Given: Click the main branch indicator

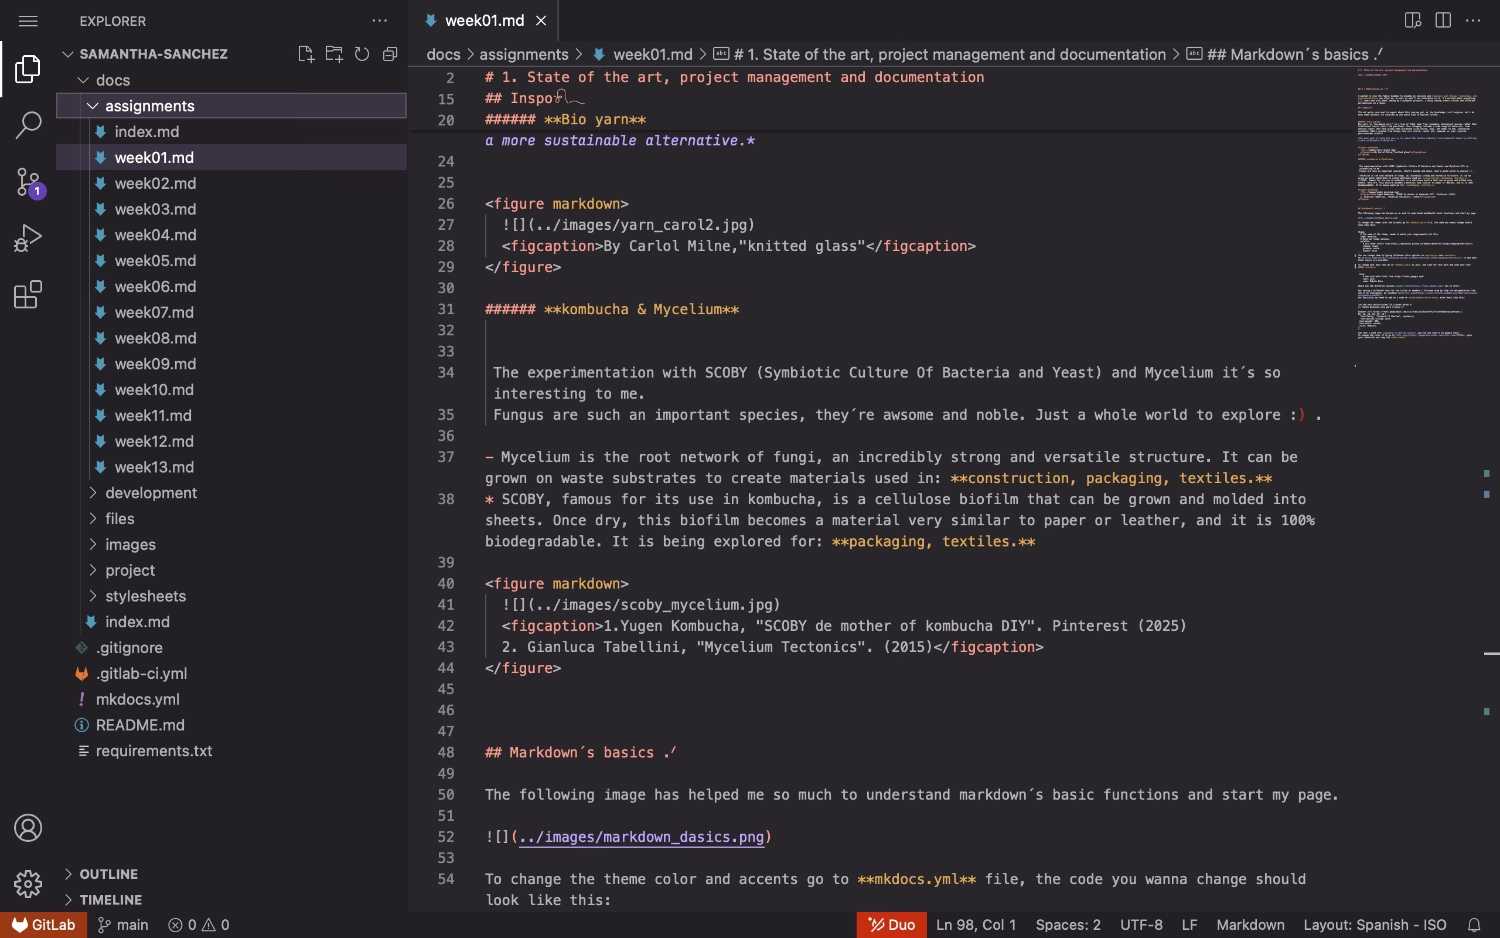Looking at the screenshot, I should (123, 925).
